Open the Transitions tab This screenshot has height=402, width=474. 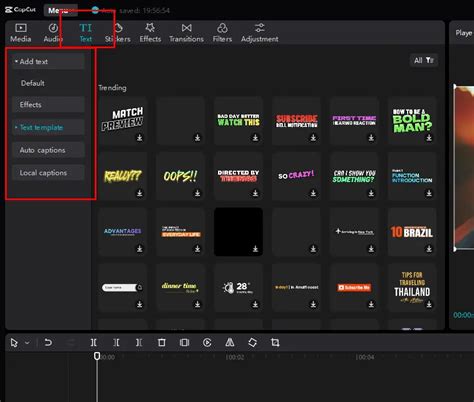[x=186, y=33]
